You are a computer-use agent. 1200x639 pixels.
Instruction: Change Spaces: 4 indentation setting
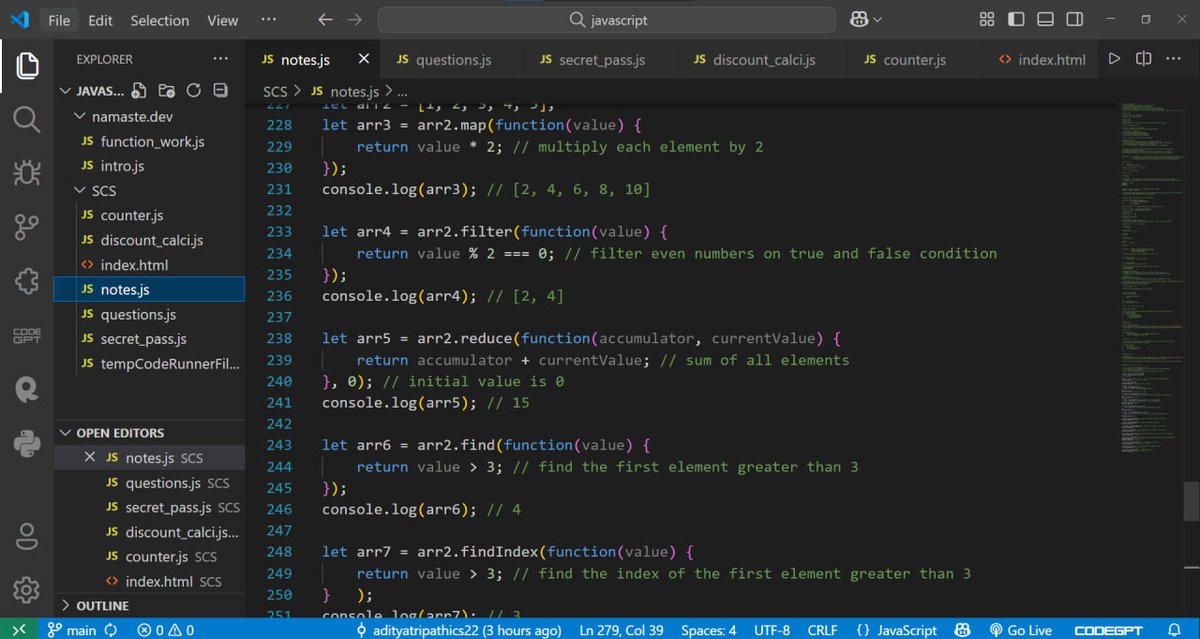pyautogui.click(x=708, y=630)
